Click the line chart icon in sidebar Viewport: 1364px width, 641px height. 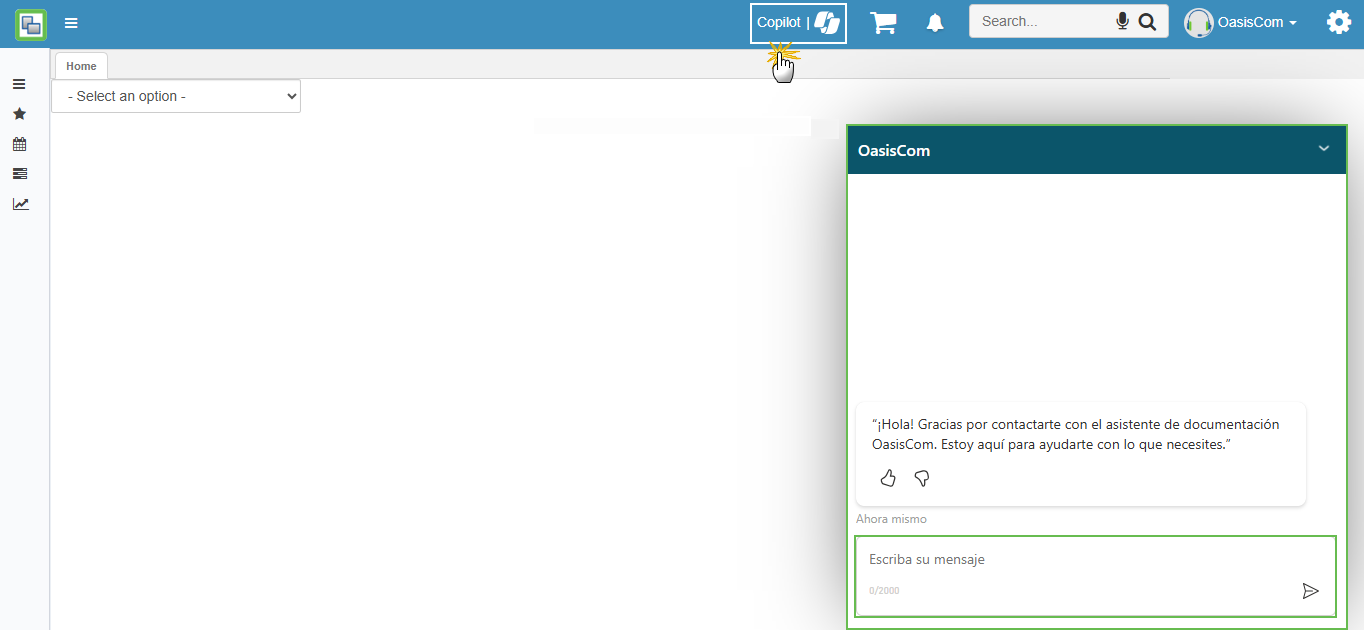click(20, 204)
